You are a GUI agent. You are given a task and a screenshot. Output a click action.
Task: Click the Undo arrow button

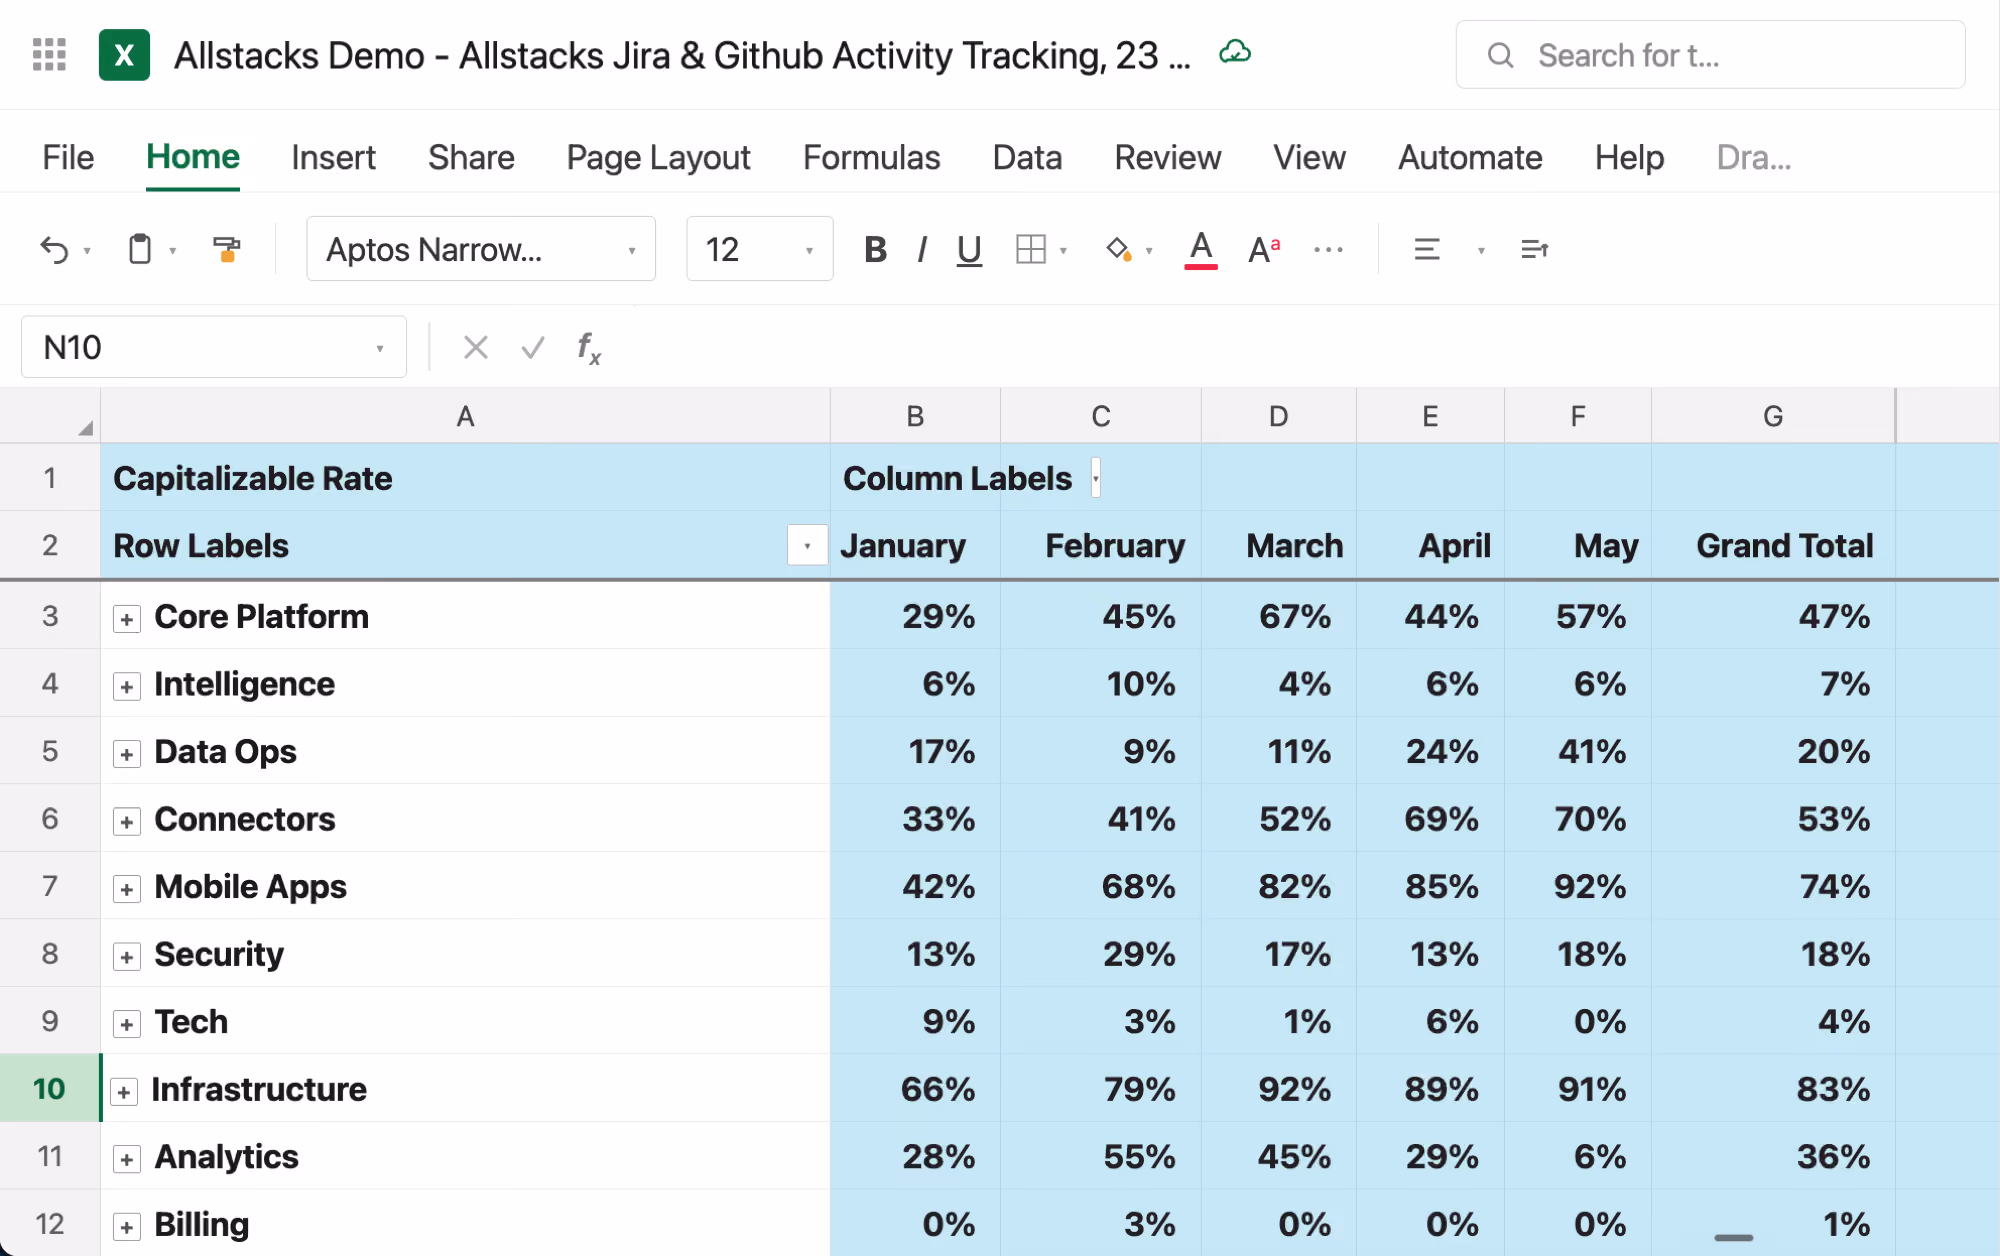(x=54, y=249)
